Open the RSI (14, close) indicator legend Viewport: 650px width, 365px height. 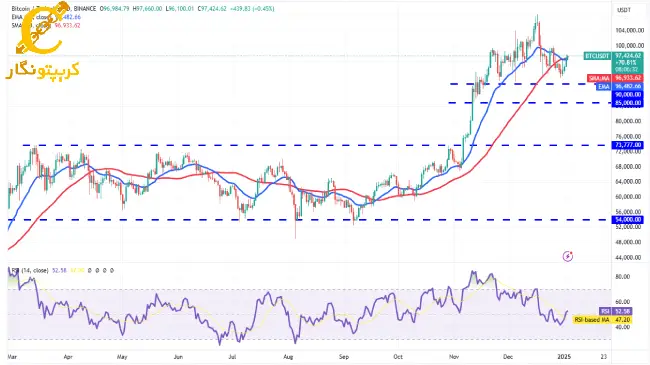[x=29, y=270]
